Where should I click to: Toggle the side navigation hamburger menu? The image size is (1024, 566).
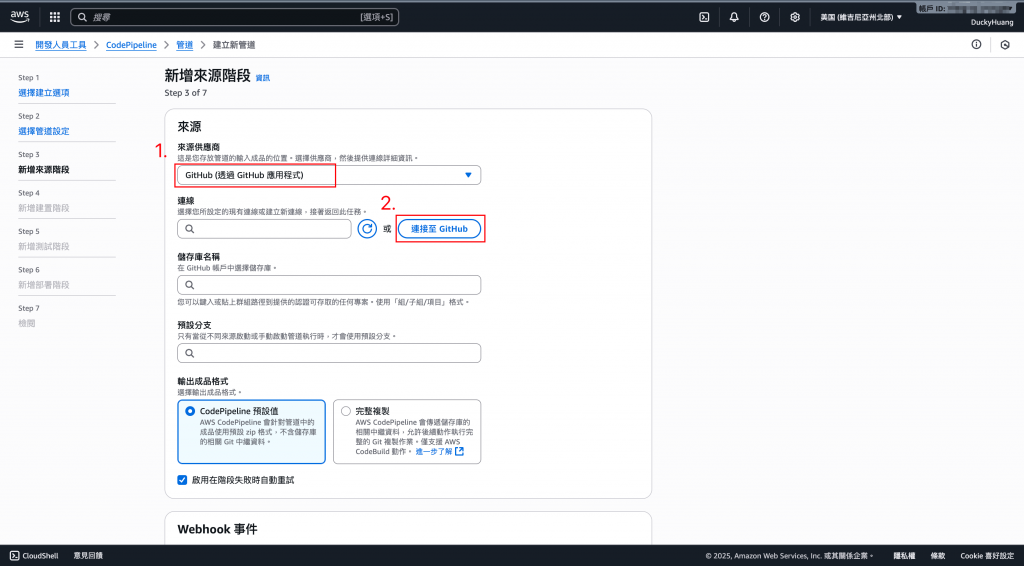pos(19,44)
